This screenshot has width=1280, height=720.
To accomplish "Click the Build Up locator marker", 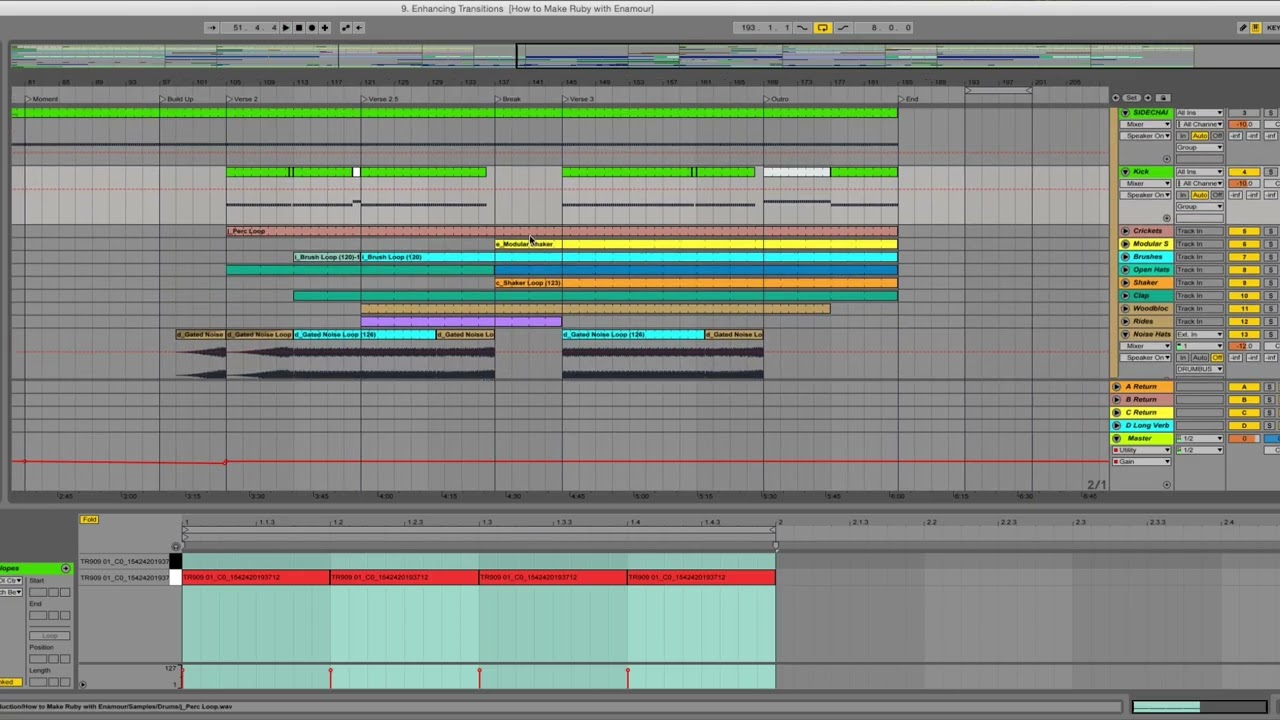I will 178,99.
